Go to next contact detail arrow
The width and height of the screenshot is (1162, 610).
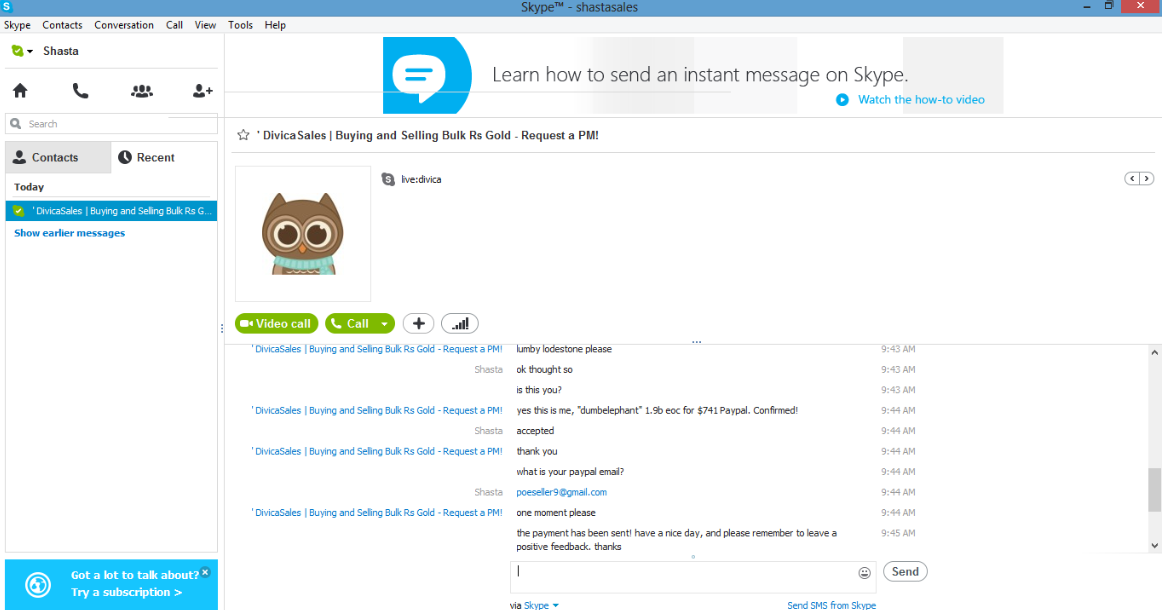pyautogui.click(x=1146, y=179)
